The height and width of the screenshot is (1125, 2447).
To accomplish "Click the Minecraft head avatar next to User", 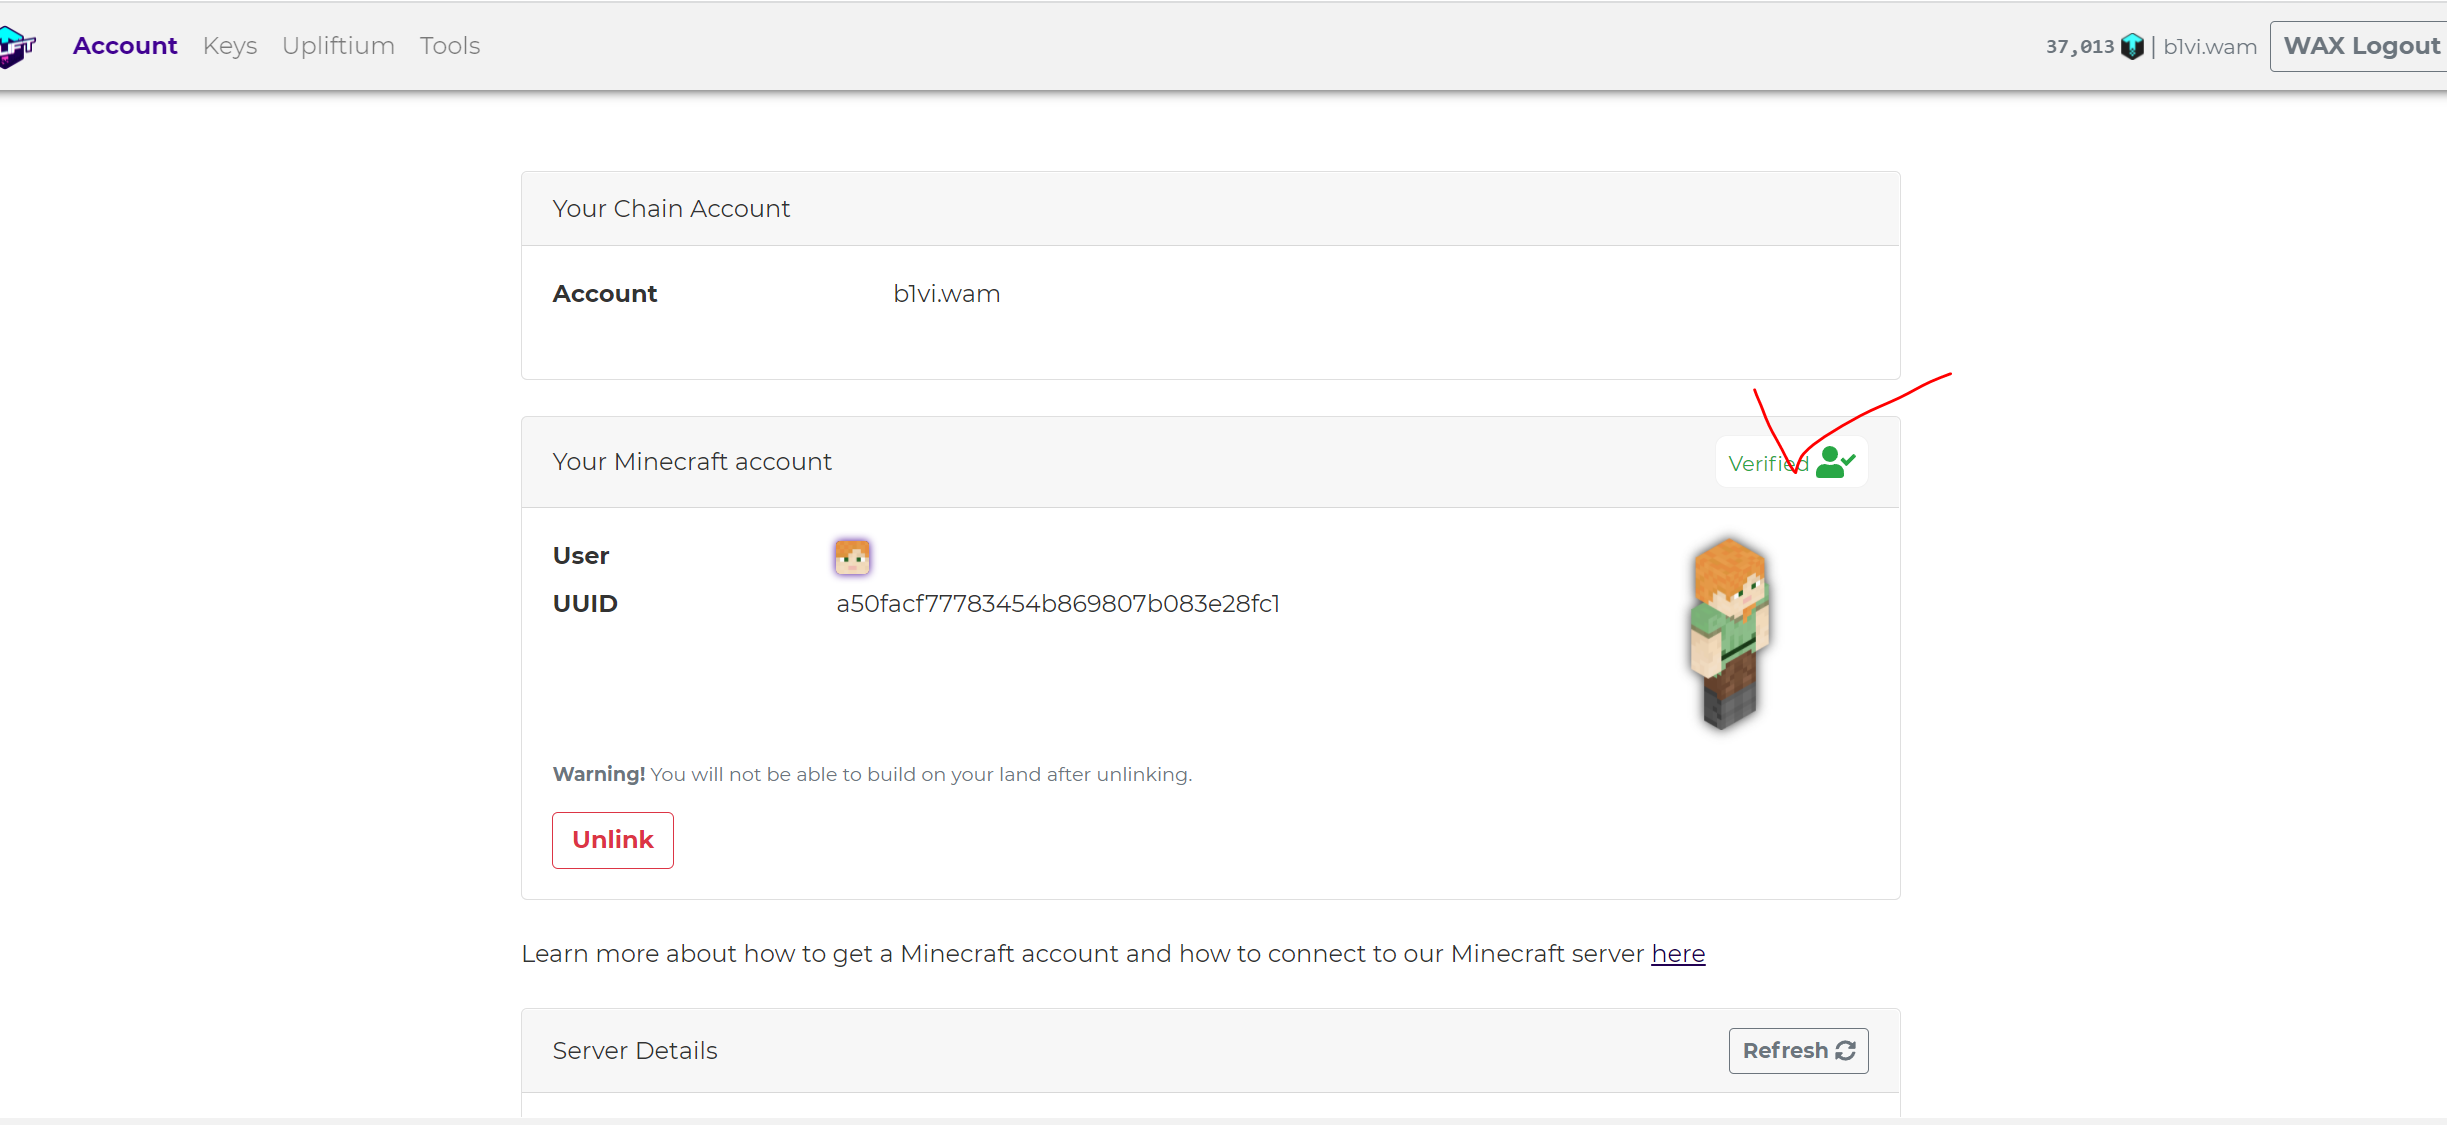I will coord(852,556).
